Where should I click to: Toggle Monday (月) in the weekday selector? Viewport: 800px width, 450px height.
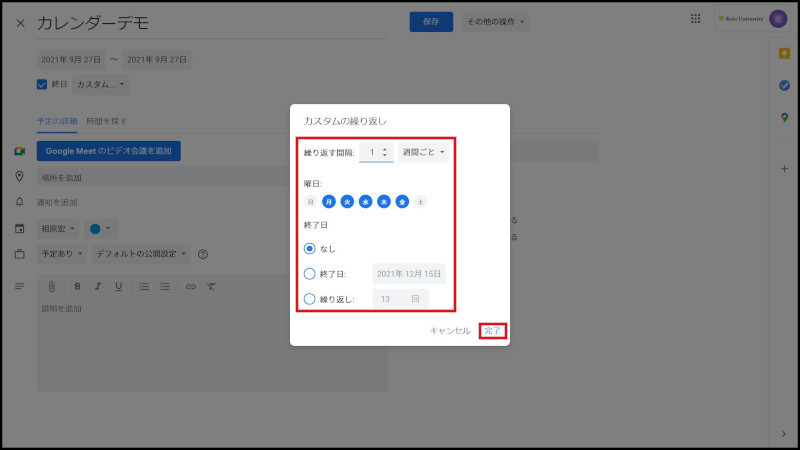pos(329,201)
